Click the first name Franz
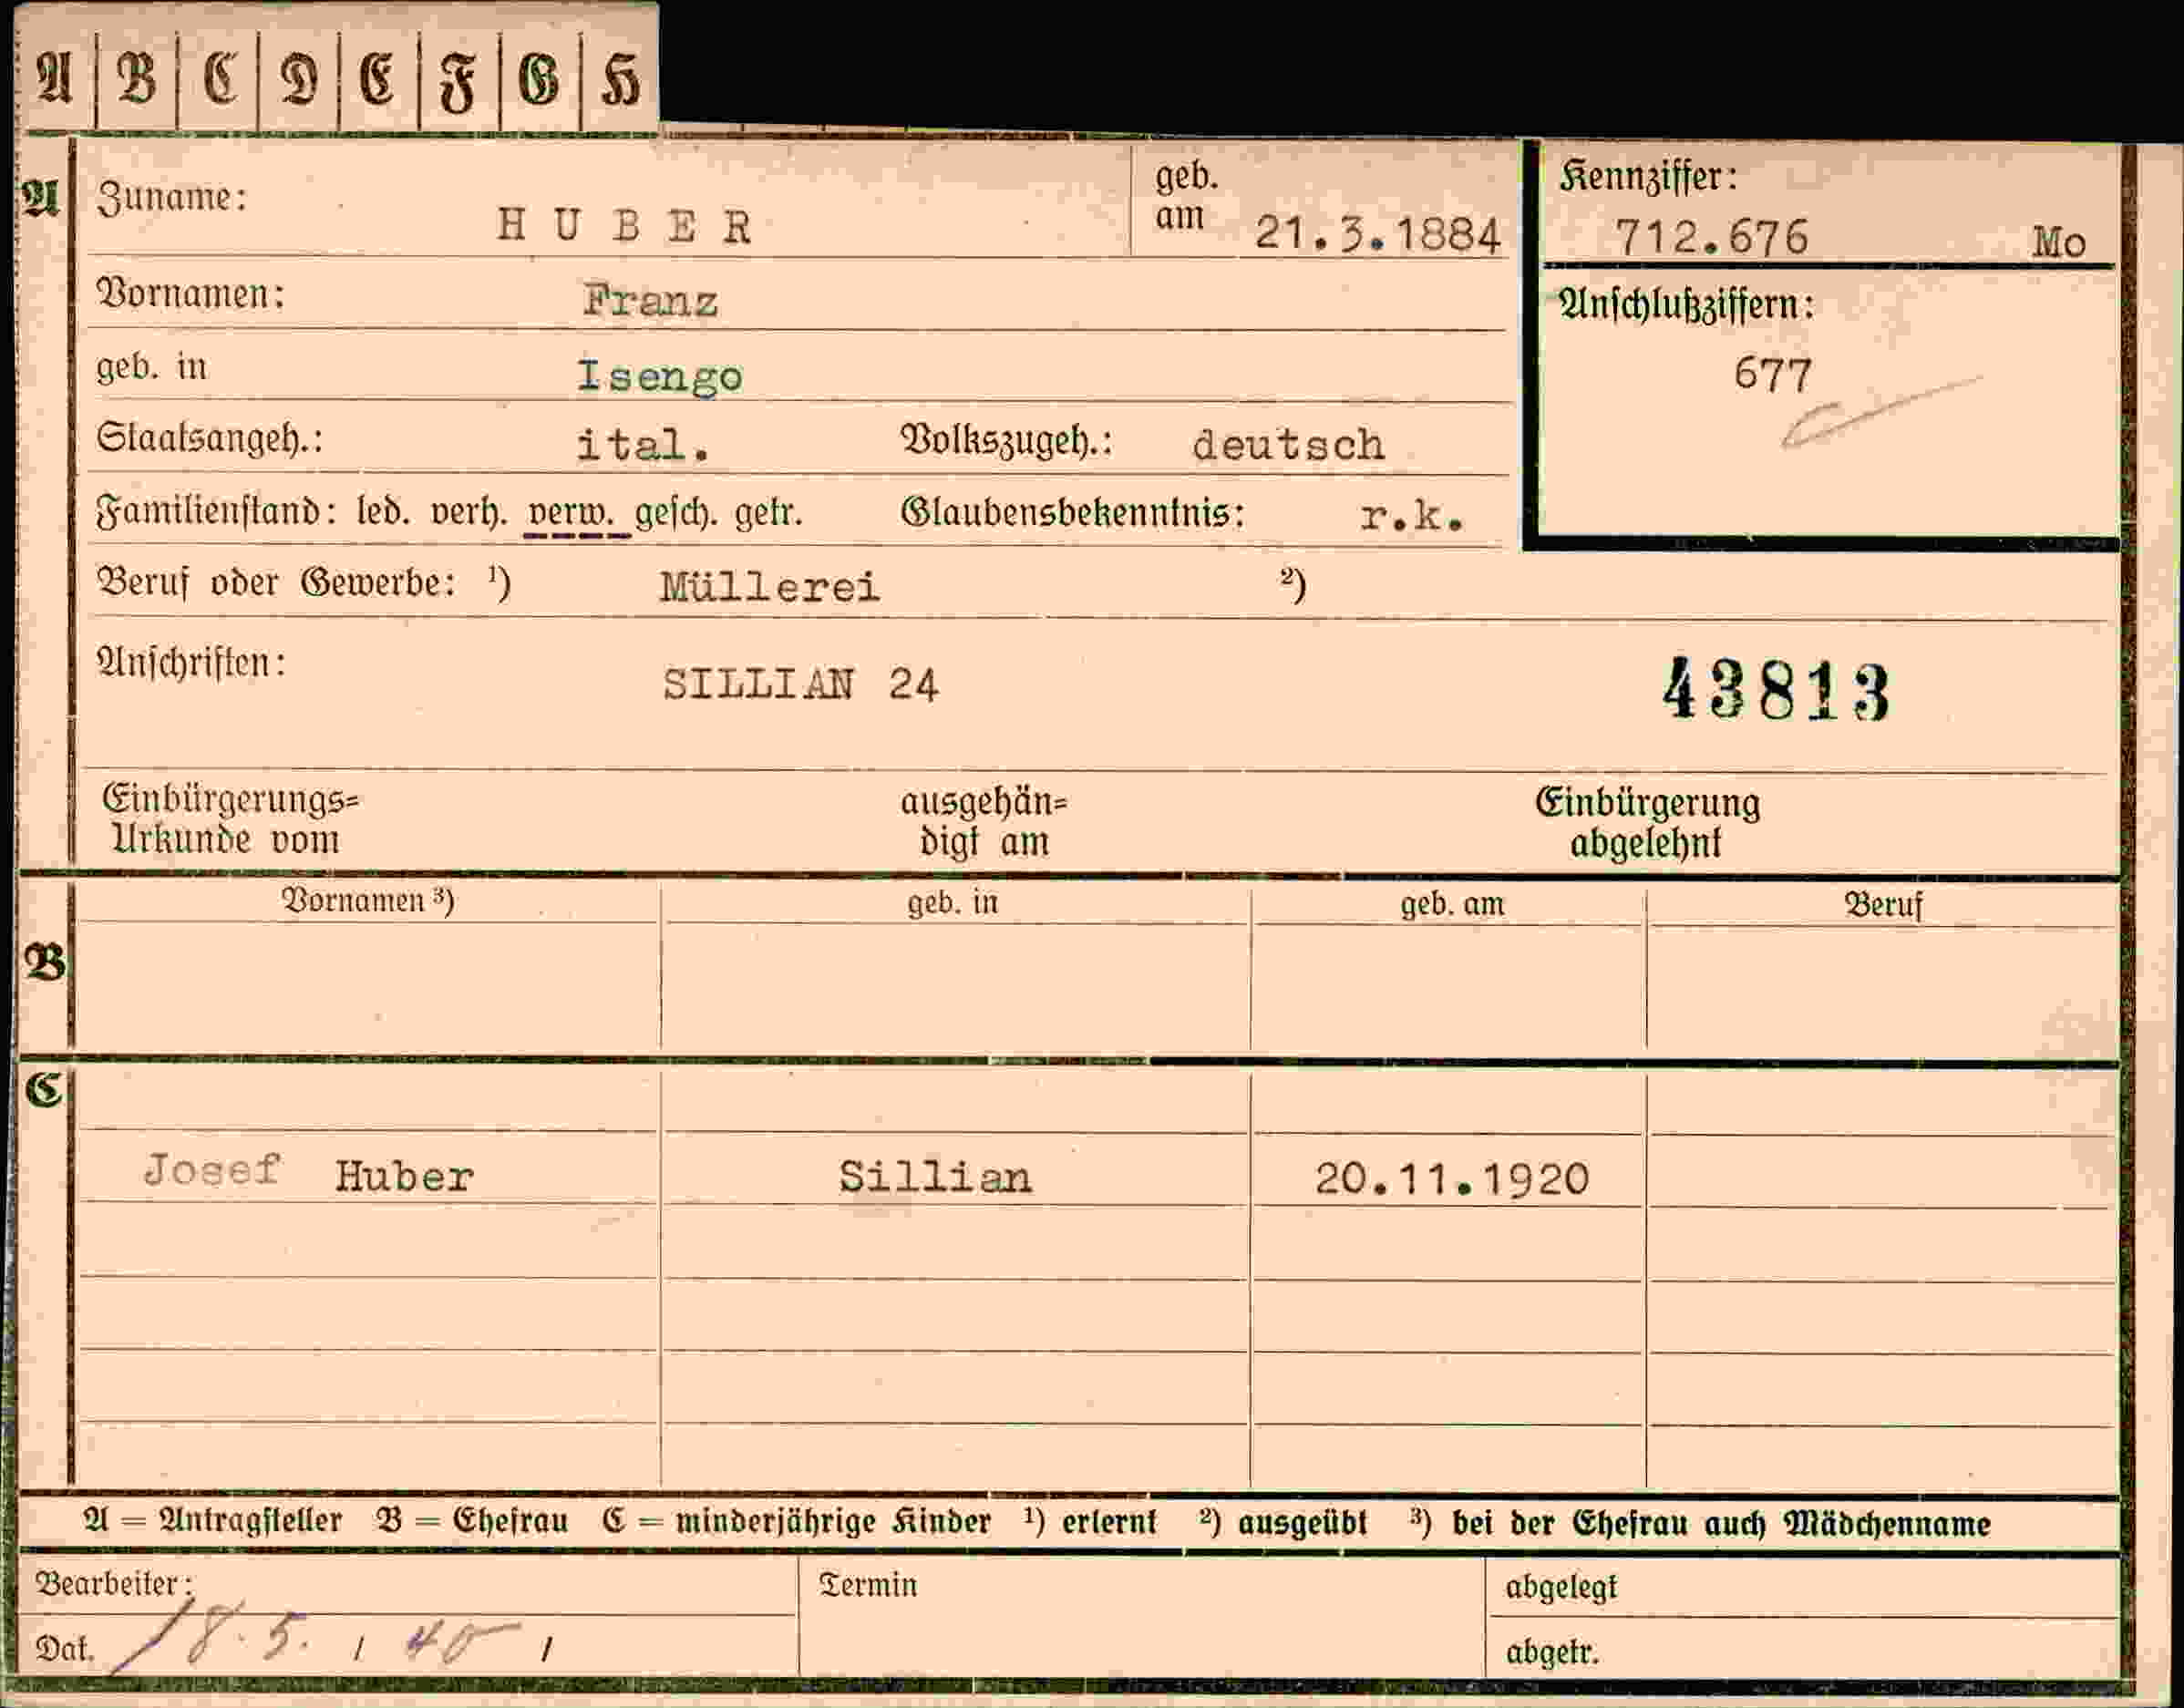 tap(650, 300)
